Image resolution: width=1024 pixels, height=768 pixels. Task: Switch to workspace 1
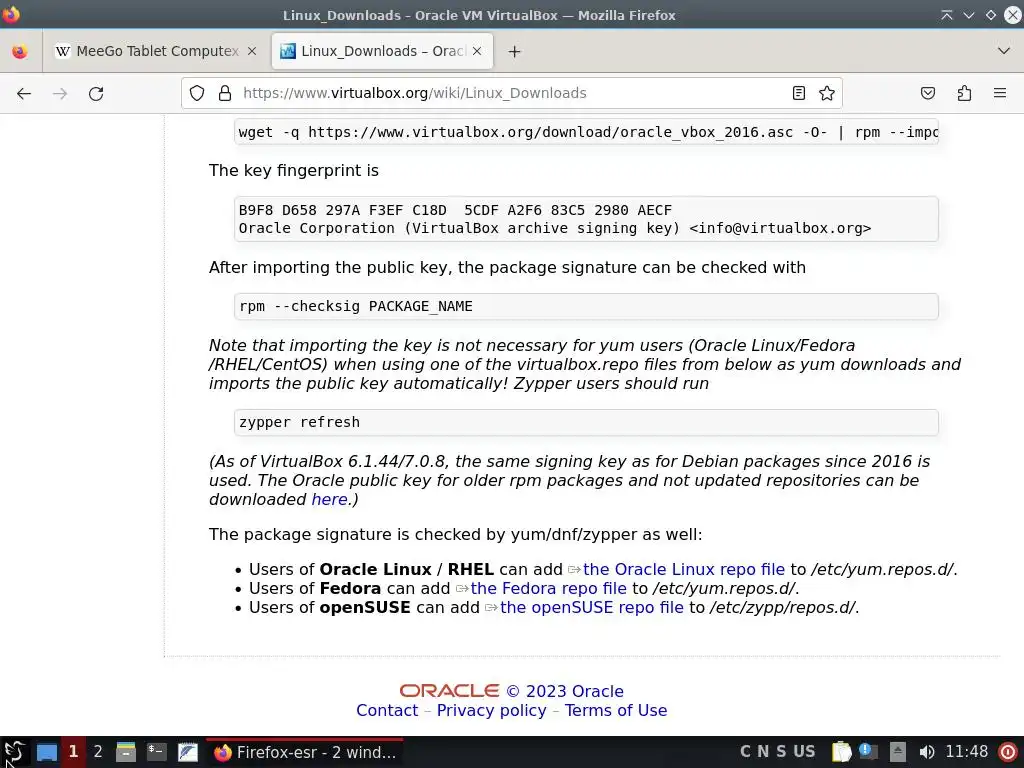point(73,752)
